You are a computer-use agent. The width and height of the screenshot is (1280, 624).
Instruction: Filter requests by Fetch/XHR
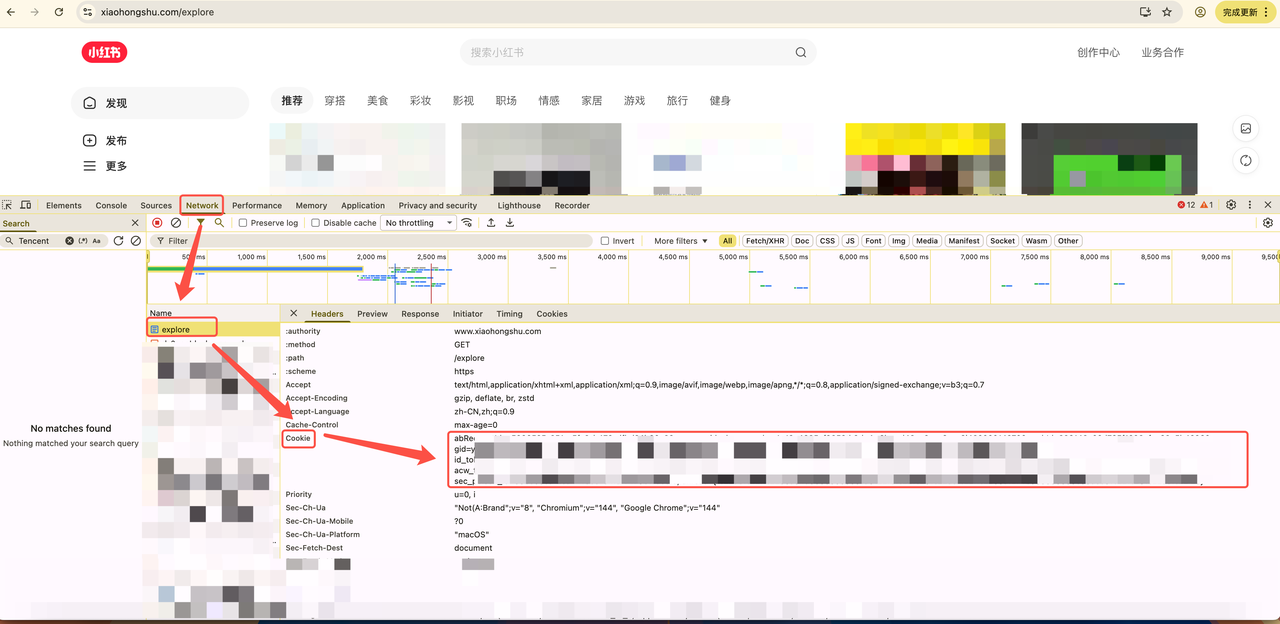[x=765, y=241]
